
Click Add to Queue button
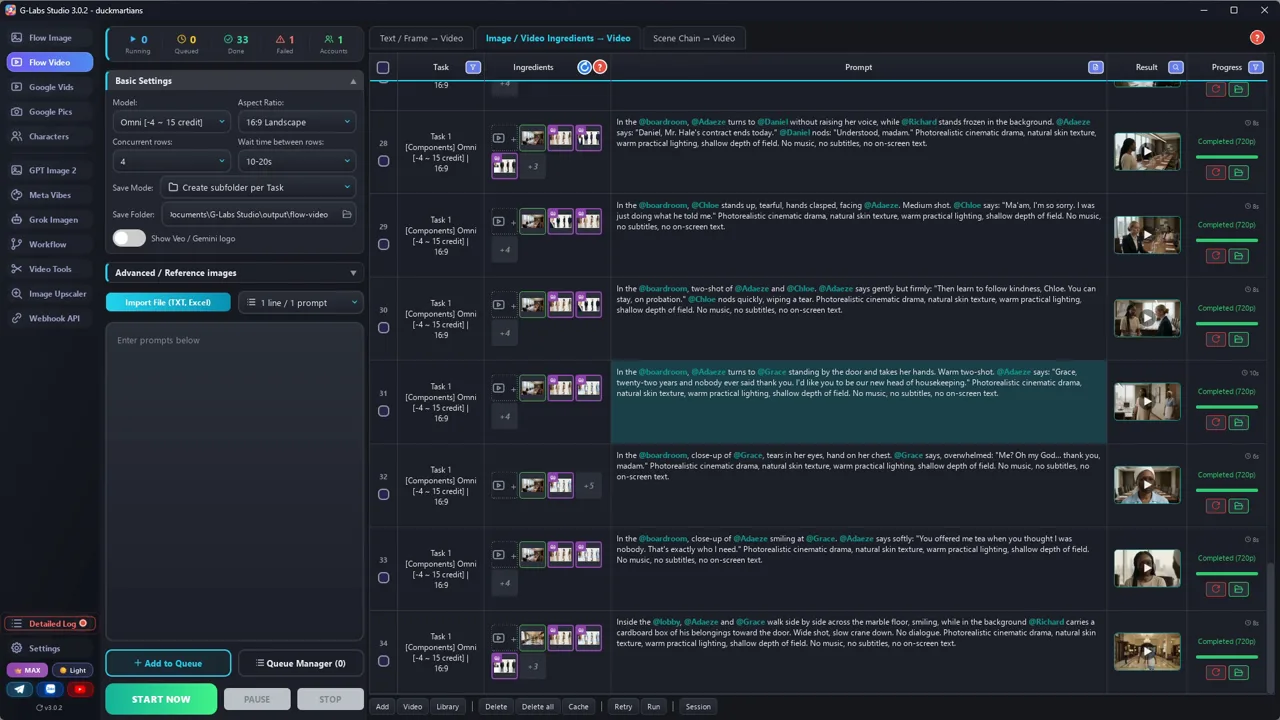coord(168,663)
